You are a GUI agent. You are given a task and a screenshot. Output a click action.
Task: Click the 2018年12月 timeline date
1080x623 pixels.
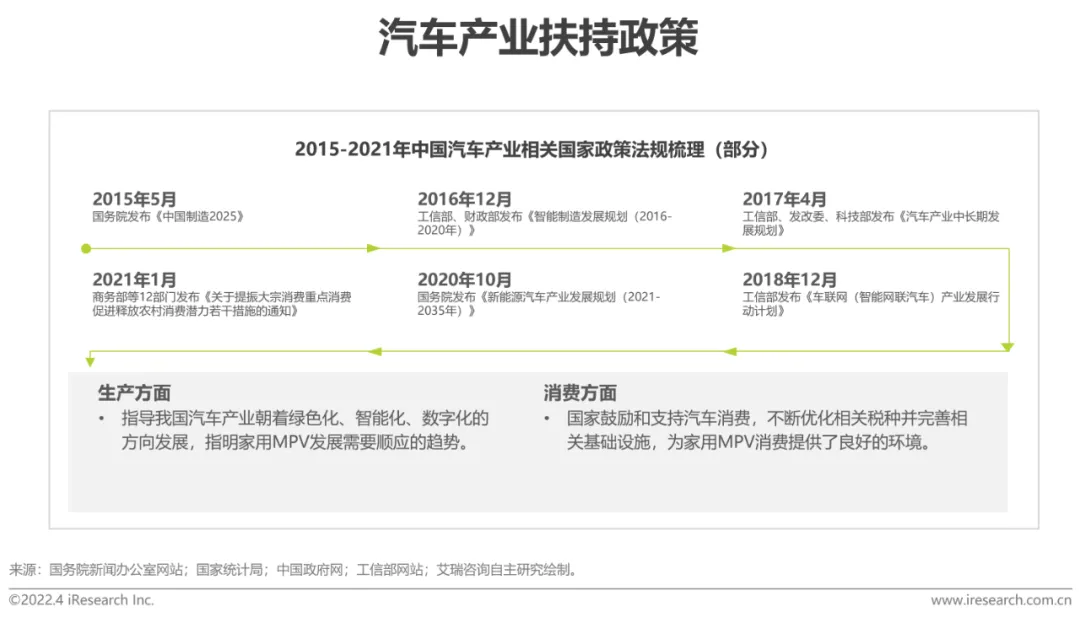pos(789,279)
